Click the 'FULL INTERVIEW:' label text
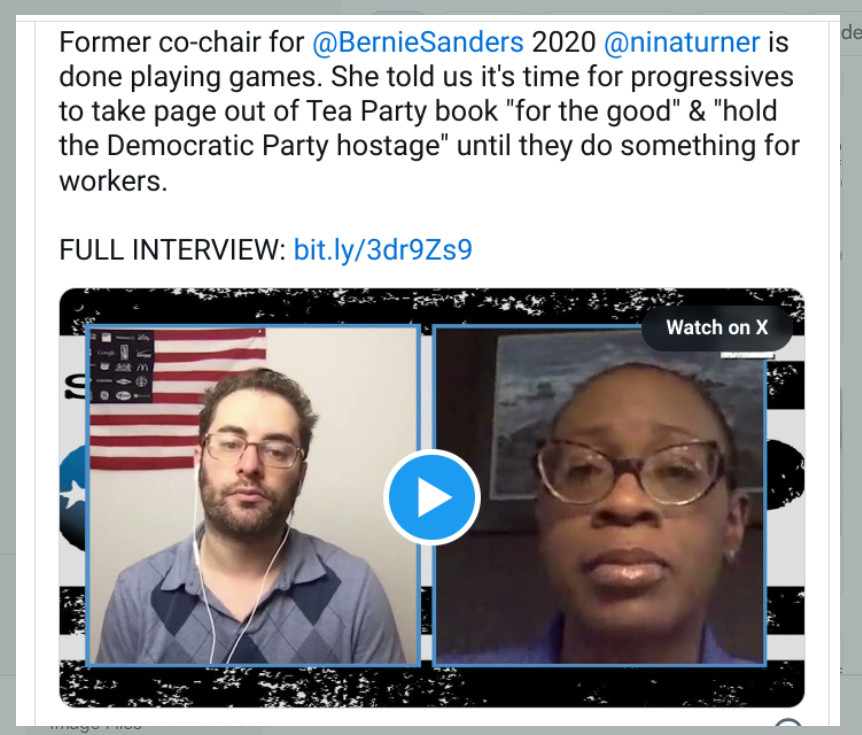Image resolution: width=862 pixels, height=735 pixels. pos(172,250)
